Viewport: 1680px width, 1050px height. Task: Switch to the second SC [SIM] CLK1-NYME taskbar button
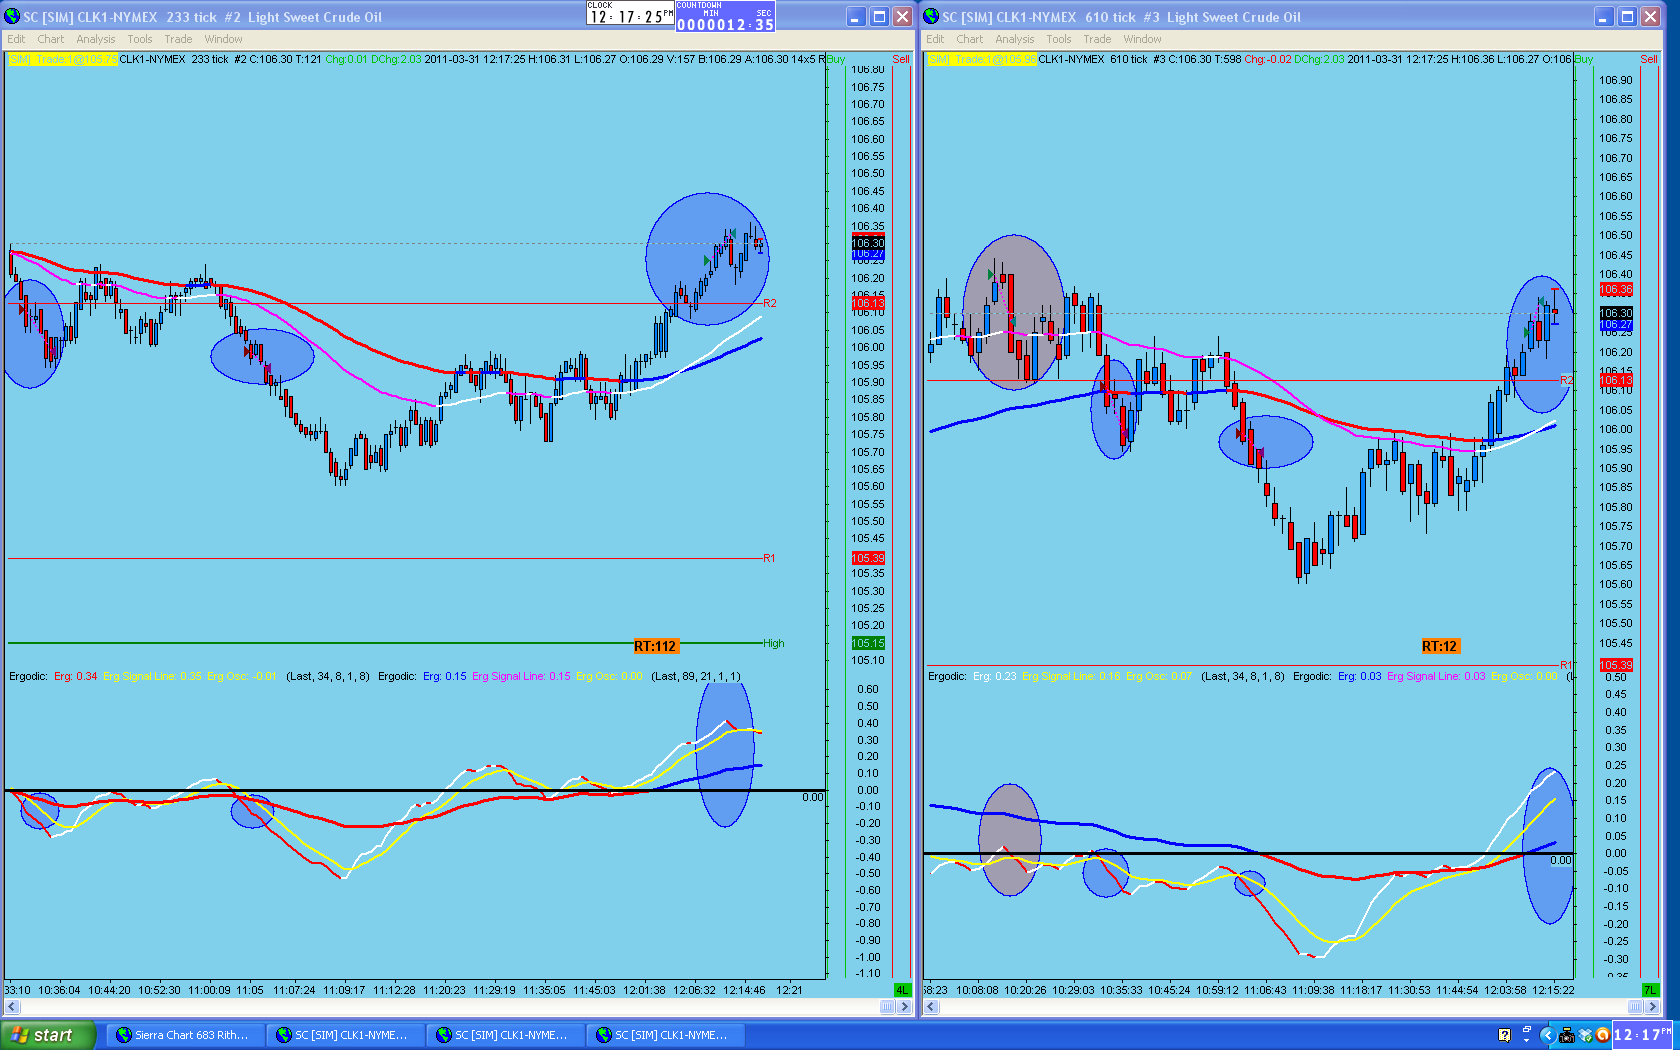506,1035
